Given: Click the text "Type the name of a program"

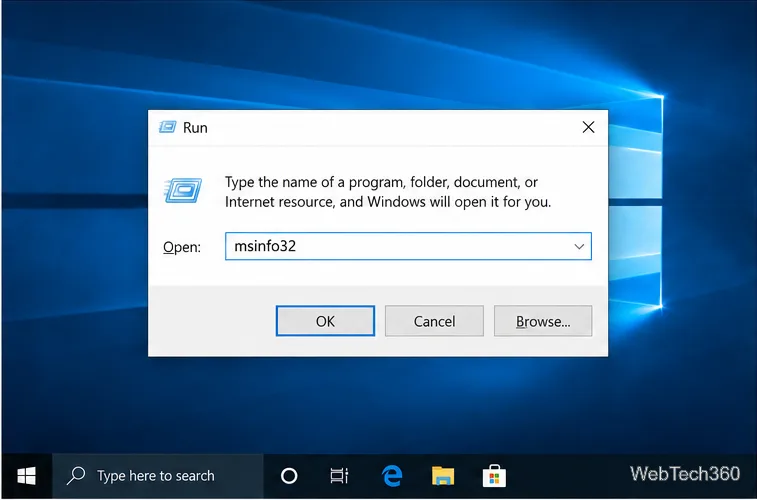Looking at the screenshot, I should click(314, 182).
